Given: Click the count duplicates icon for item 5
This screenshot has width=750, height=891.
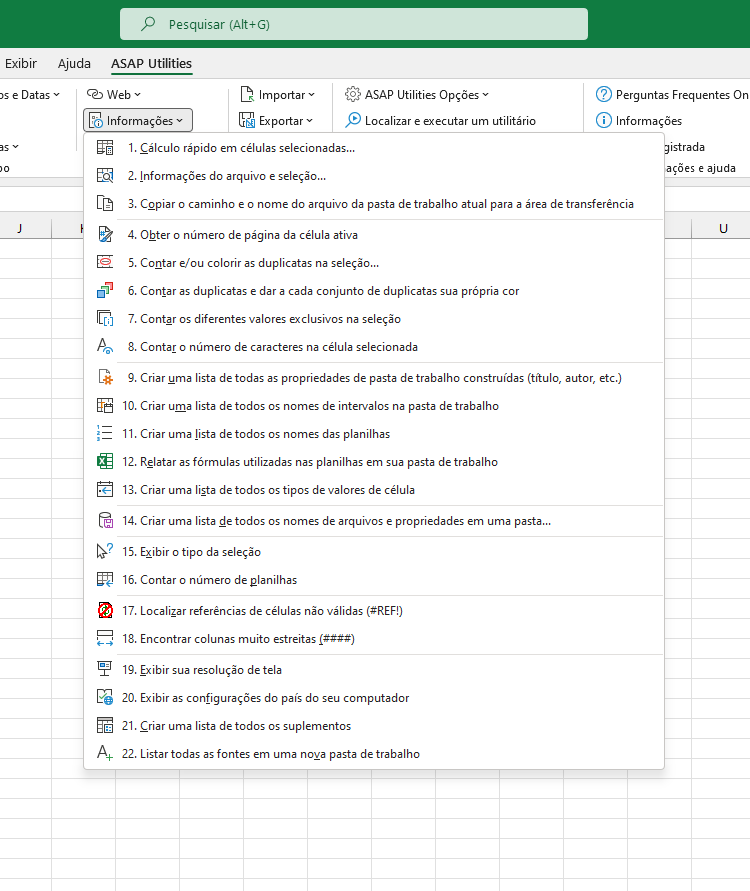Looking at the screenshot, I should click(105, 263).
